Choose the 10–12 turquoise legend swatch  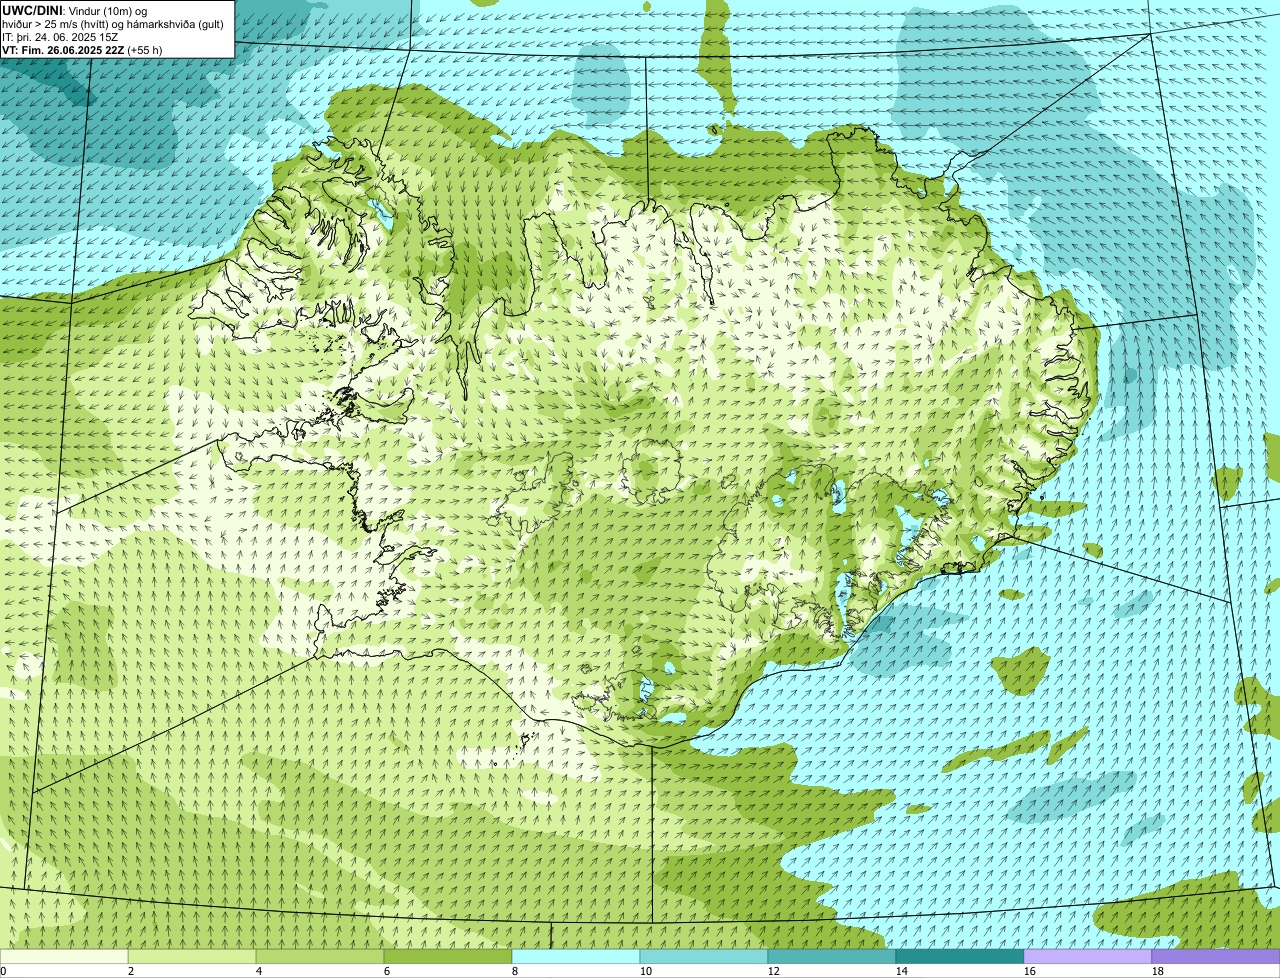click(x=704, y=956)
